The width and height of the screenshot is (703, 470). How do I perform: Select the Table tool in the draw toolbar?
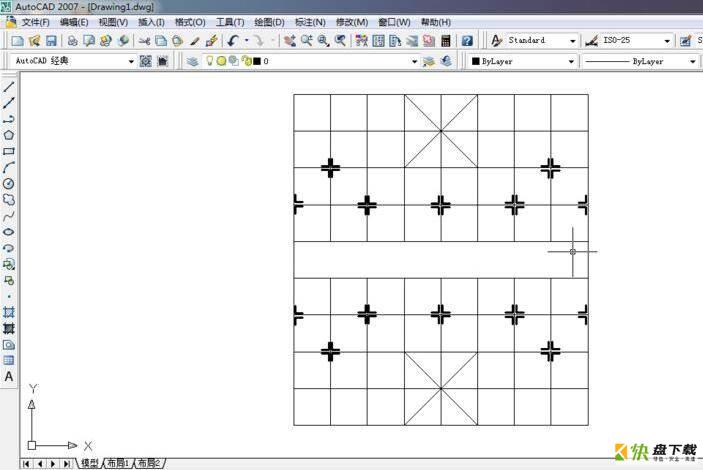tap(9, 360)
